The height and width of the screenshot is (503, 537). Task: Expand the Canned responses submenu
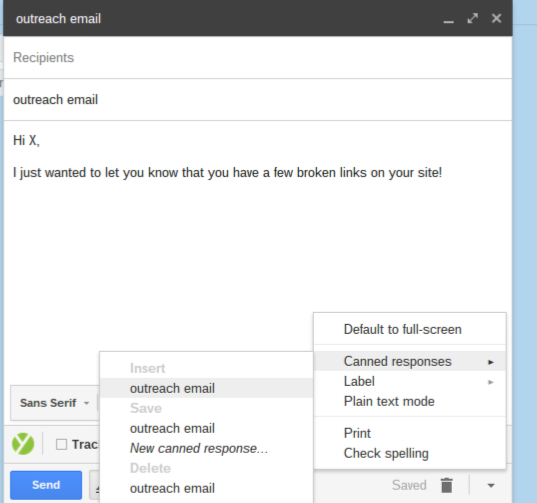tap(410, 362)
